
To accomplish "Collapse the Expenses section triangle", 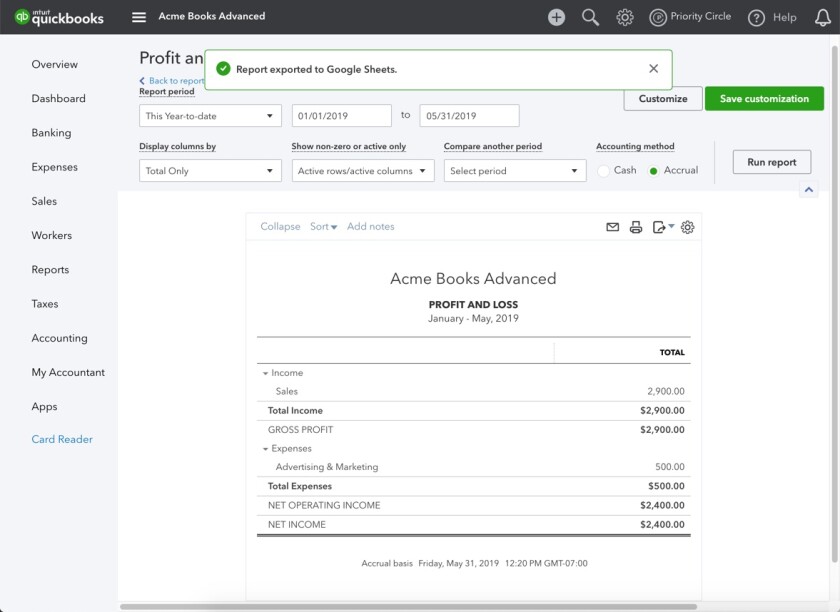I will pyautogui.click(x=265, y=449).
